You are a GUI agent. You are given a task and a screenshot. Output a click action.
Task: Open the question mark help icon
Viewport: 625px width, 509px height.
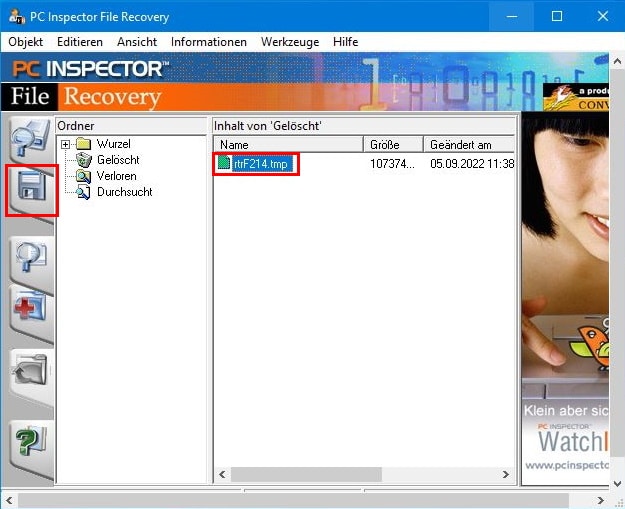(x=31, y=442)
